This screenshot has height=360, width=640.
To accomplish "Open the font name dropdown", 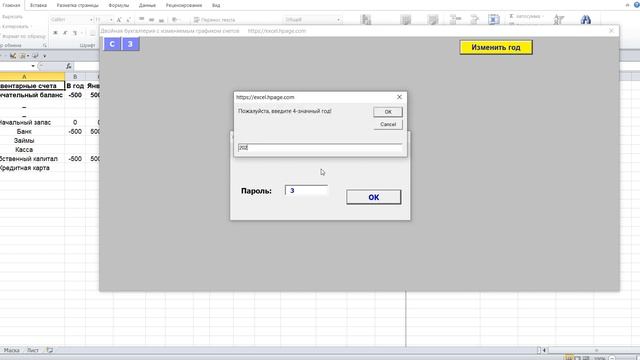I will [91, 20].
